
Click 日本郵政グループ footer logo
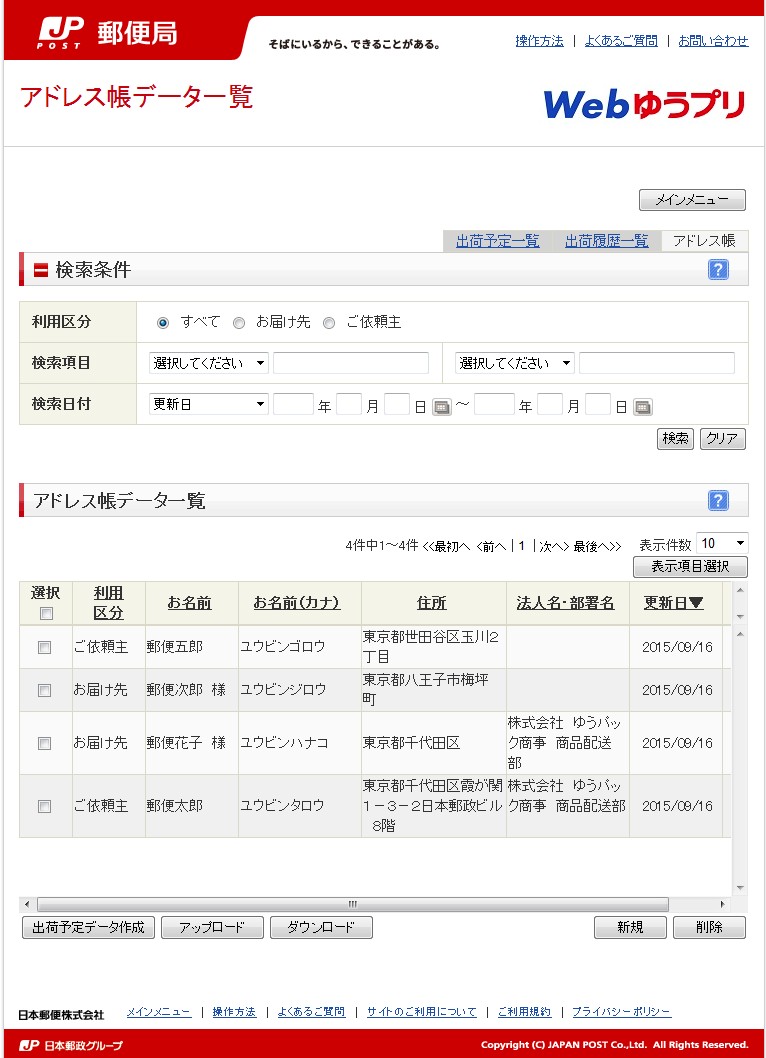coord(72,1045)
